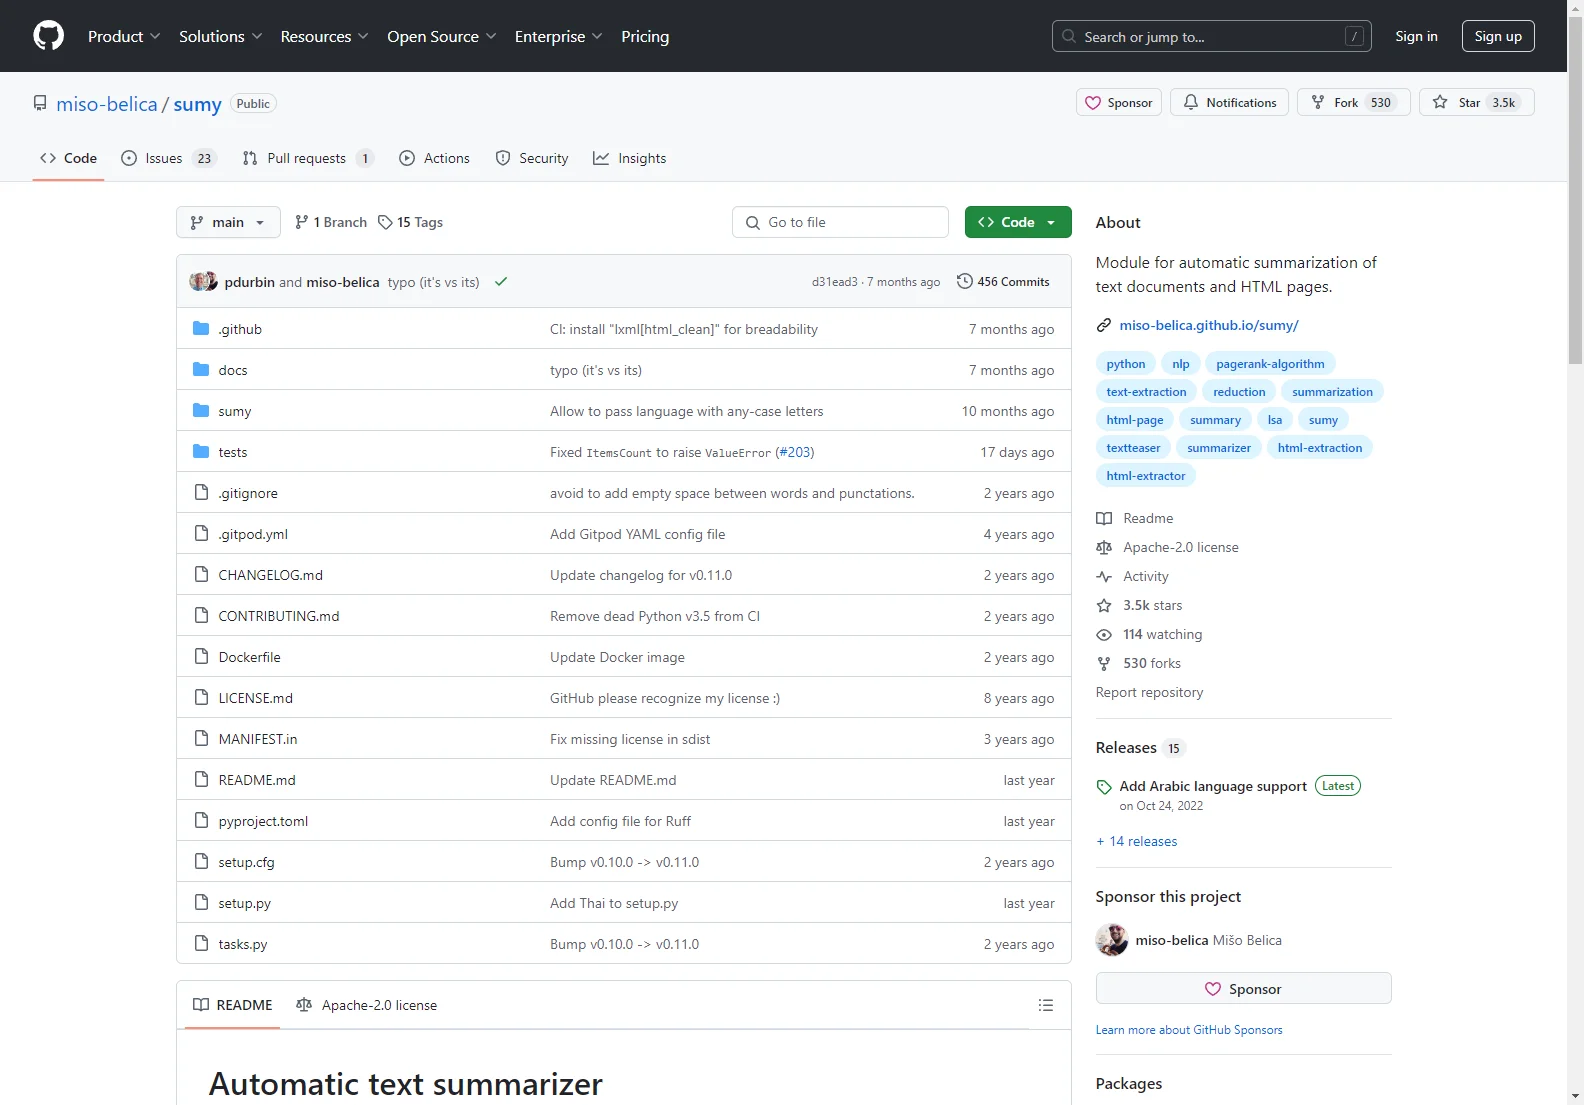
Task: Open miso-belica.github.io/sumy/ link
Action: point(1209,326)
